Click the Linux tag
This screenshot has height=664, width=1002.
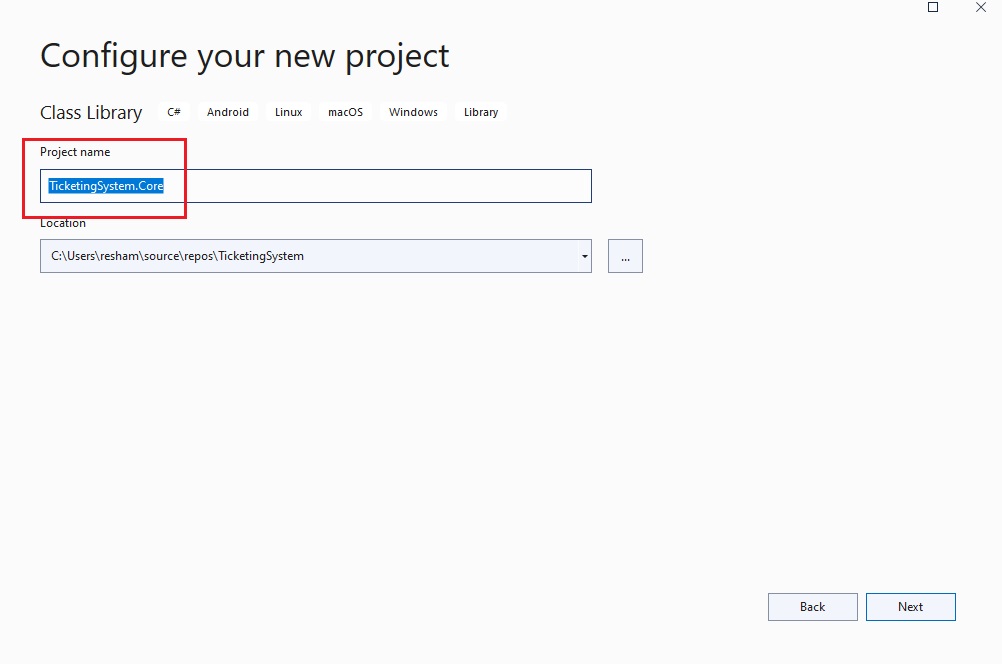click(x=288, y=112)
